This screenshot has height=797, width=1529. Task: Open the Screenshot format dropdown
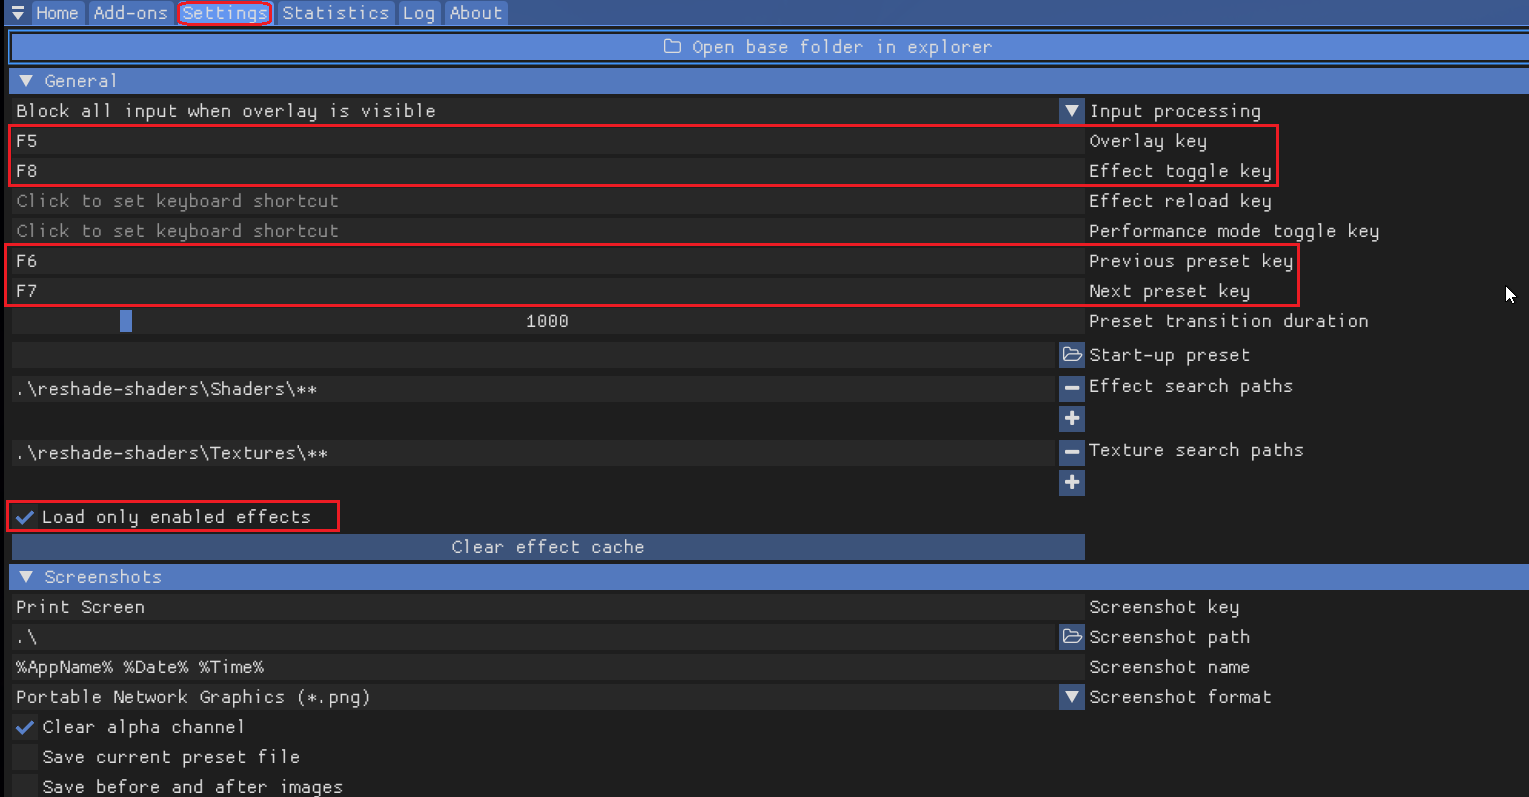tap(1072, 697)
